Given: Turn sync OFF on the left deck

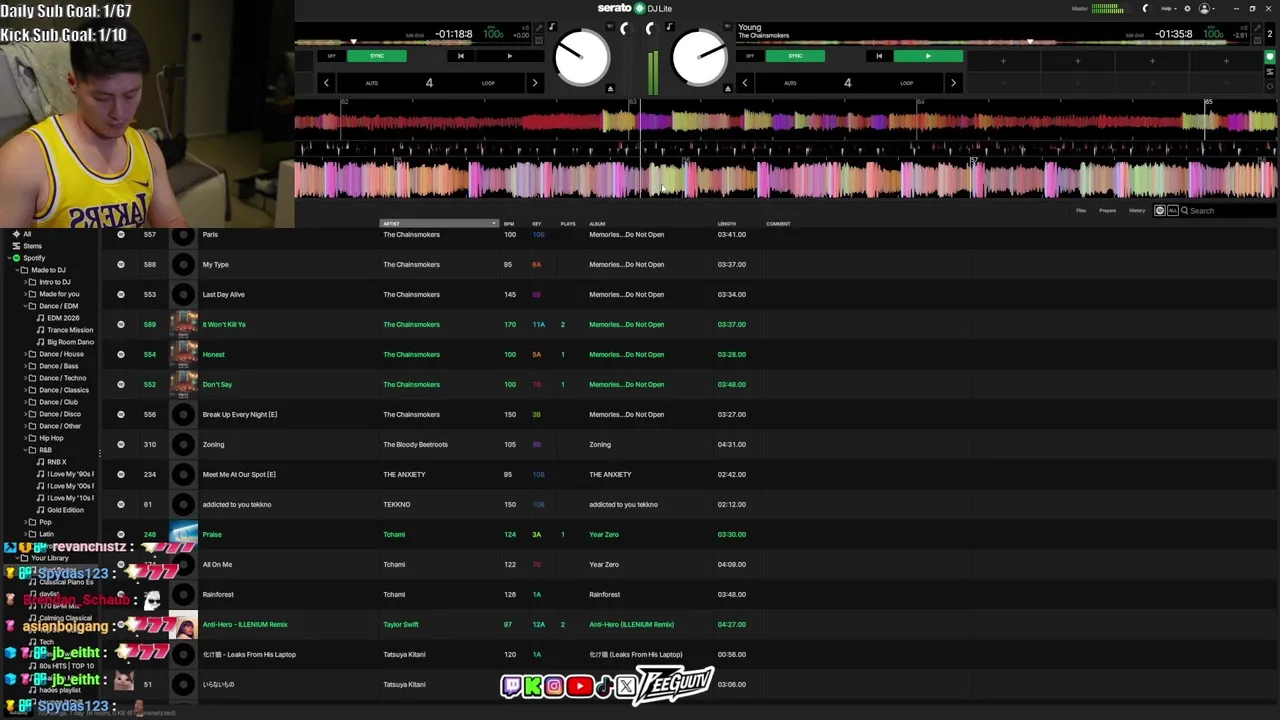Looking at the screenshot, I should click(331, 56).
